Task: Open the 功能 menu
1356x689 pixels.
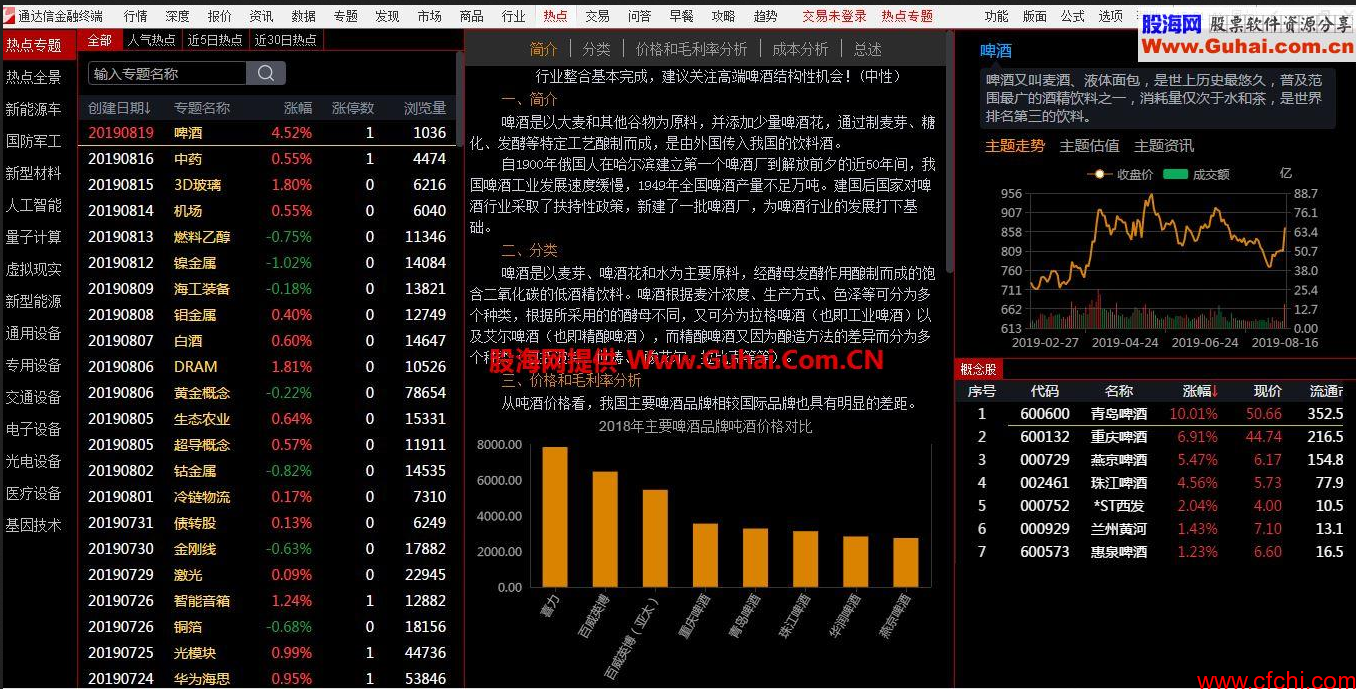Action: click(996, 16)
